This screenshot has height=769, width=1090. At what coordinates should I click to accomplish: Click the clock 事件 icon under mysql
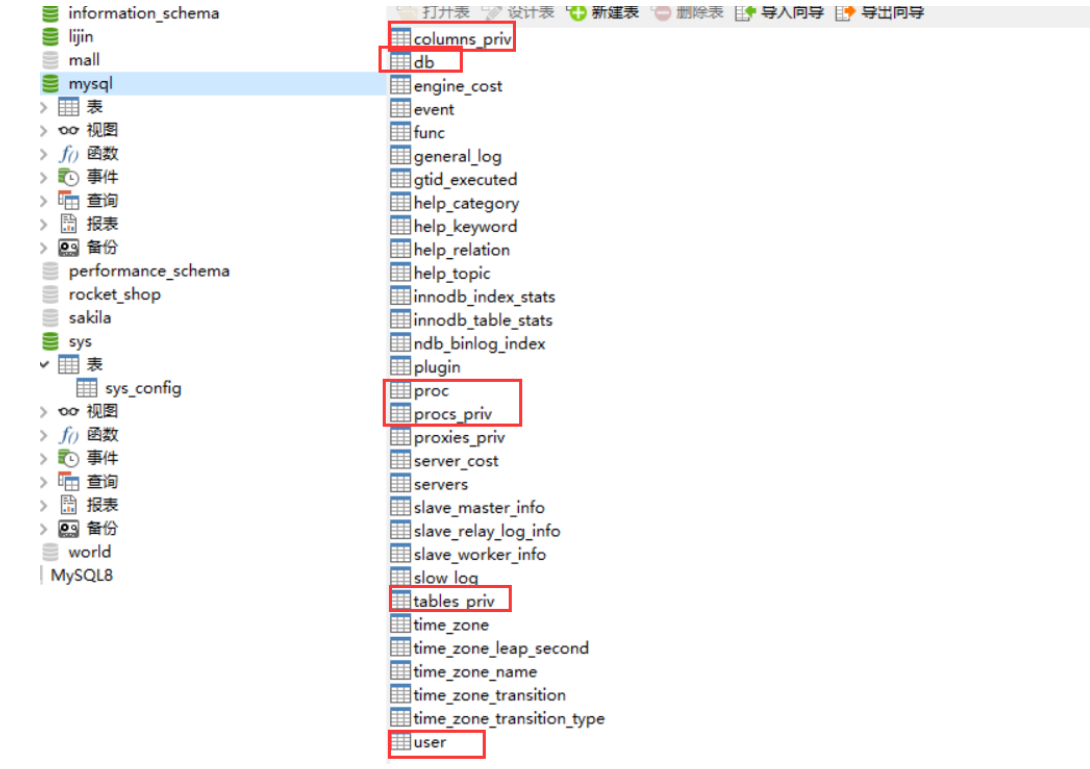(68, 177)
